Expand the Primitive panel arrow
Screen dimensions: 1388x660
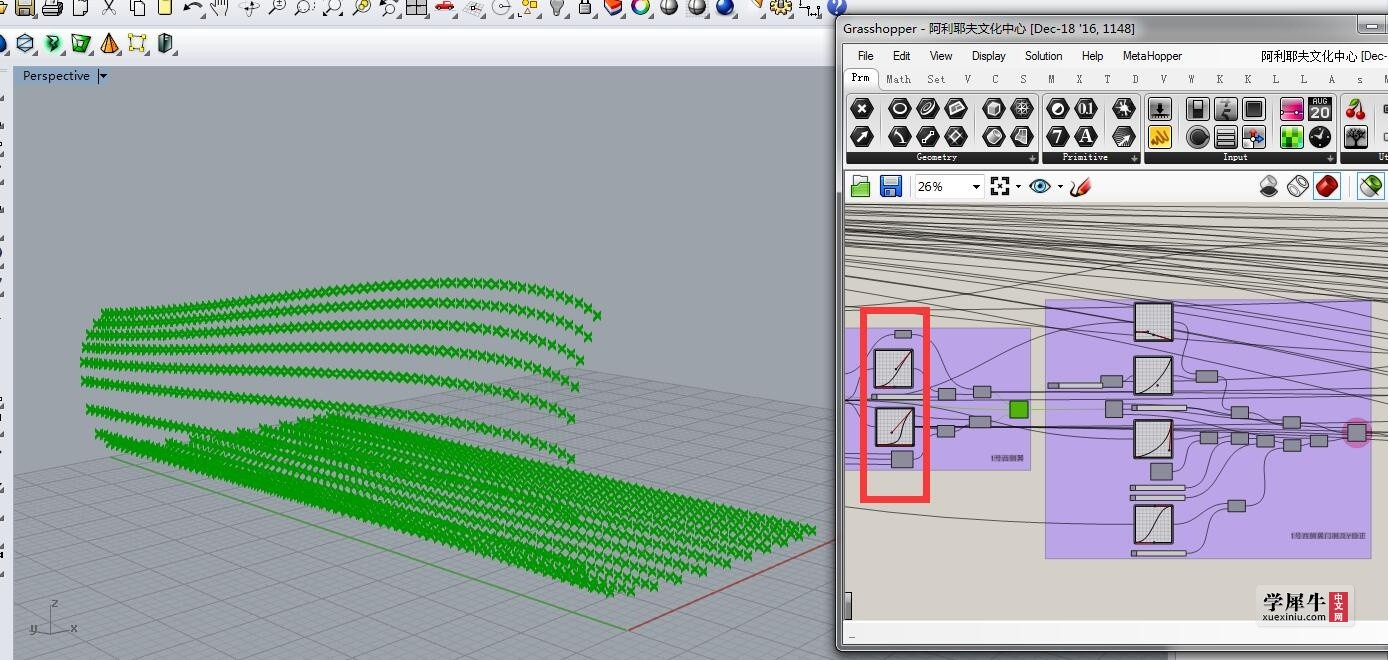click(x=1133, y=158)
